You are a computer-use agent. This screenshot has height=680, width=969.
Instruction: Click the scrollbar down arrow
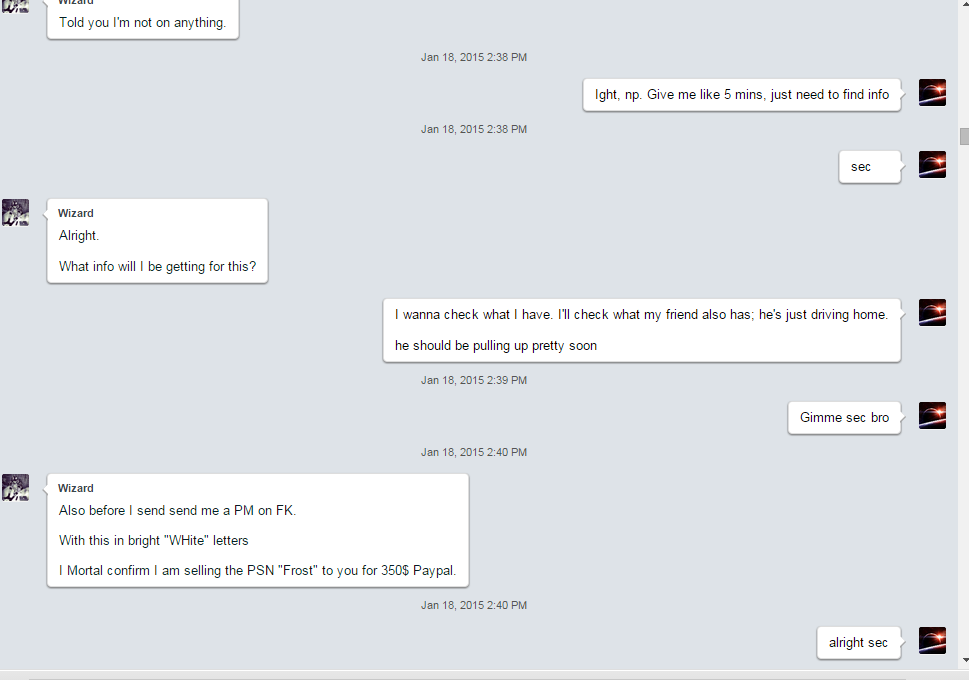(x=963, y=661)
